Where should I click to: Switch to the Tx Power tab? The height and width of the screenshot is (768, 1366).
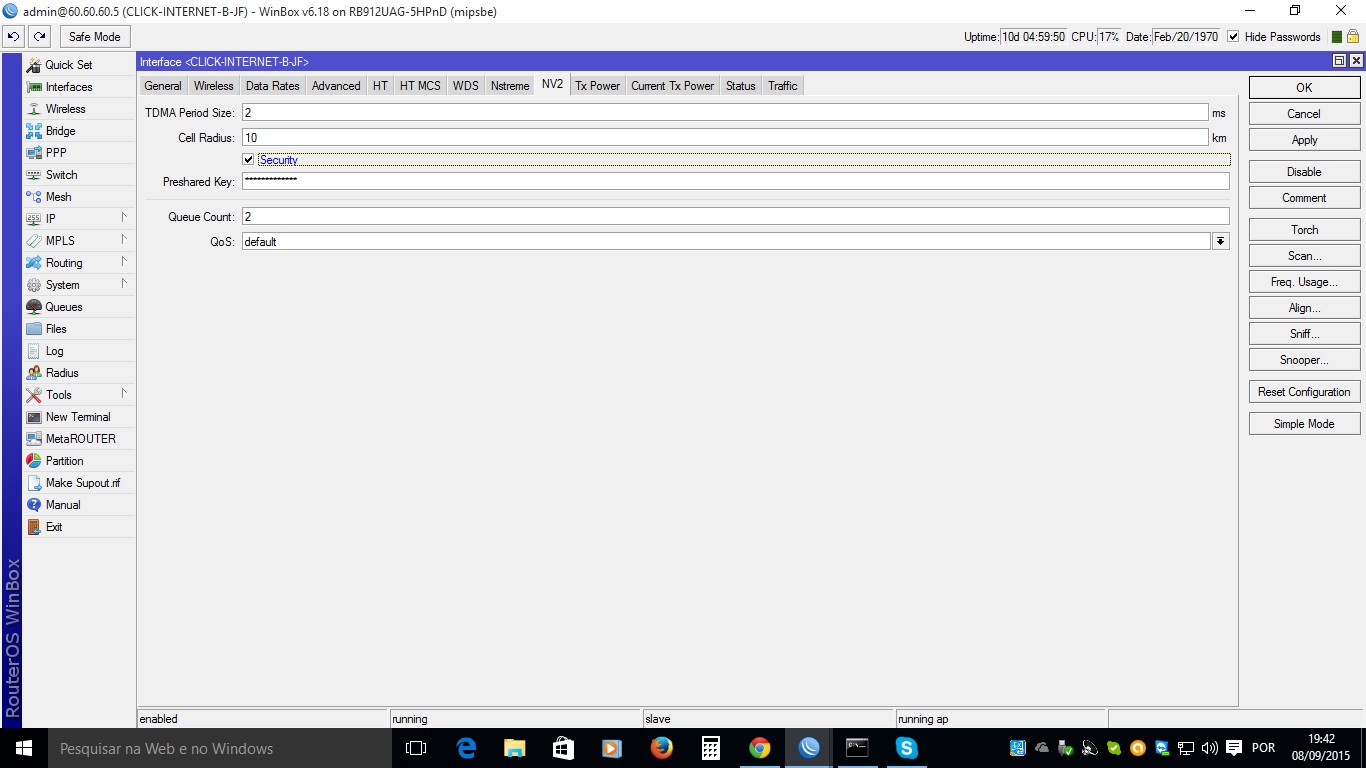(598, 86)
